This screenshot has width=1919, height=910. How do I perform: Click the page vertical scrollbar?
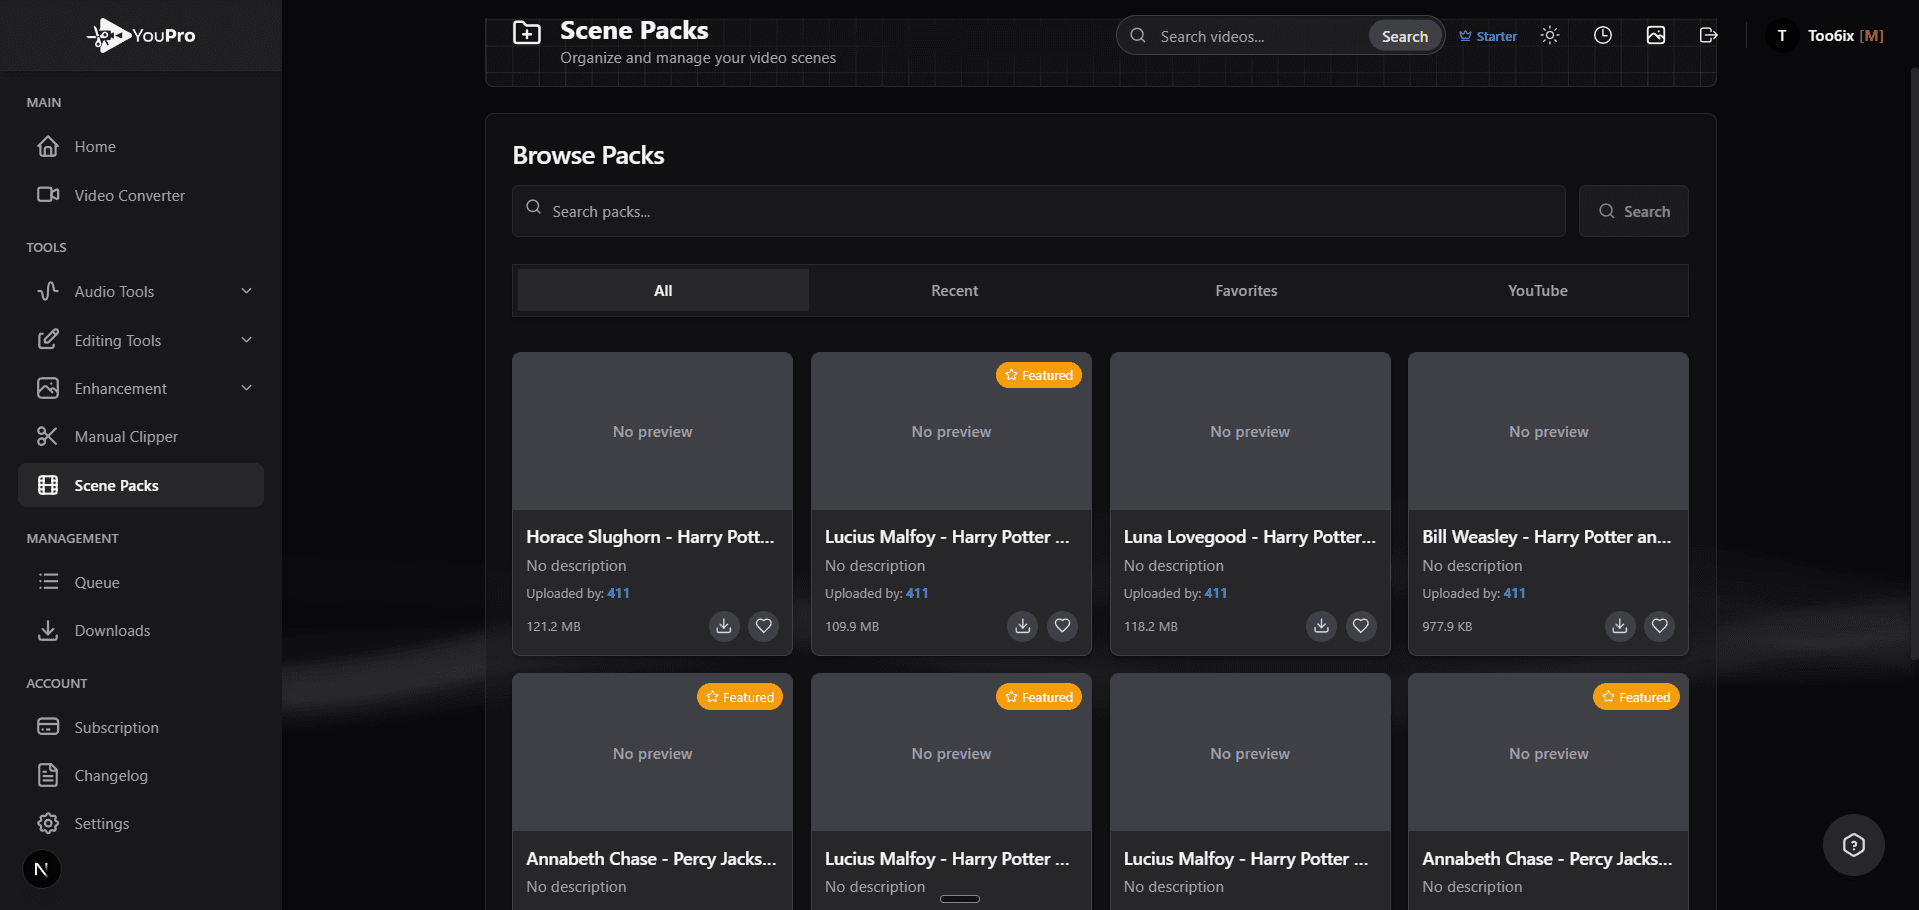(1913, 365)
